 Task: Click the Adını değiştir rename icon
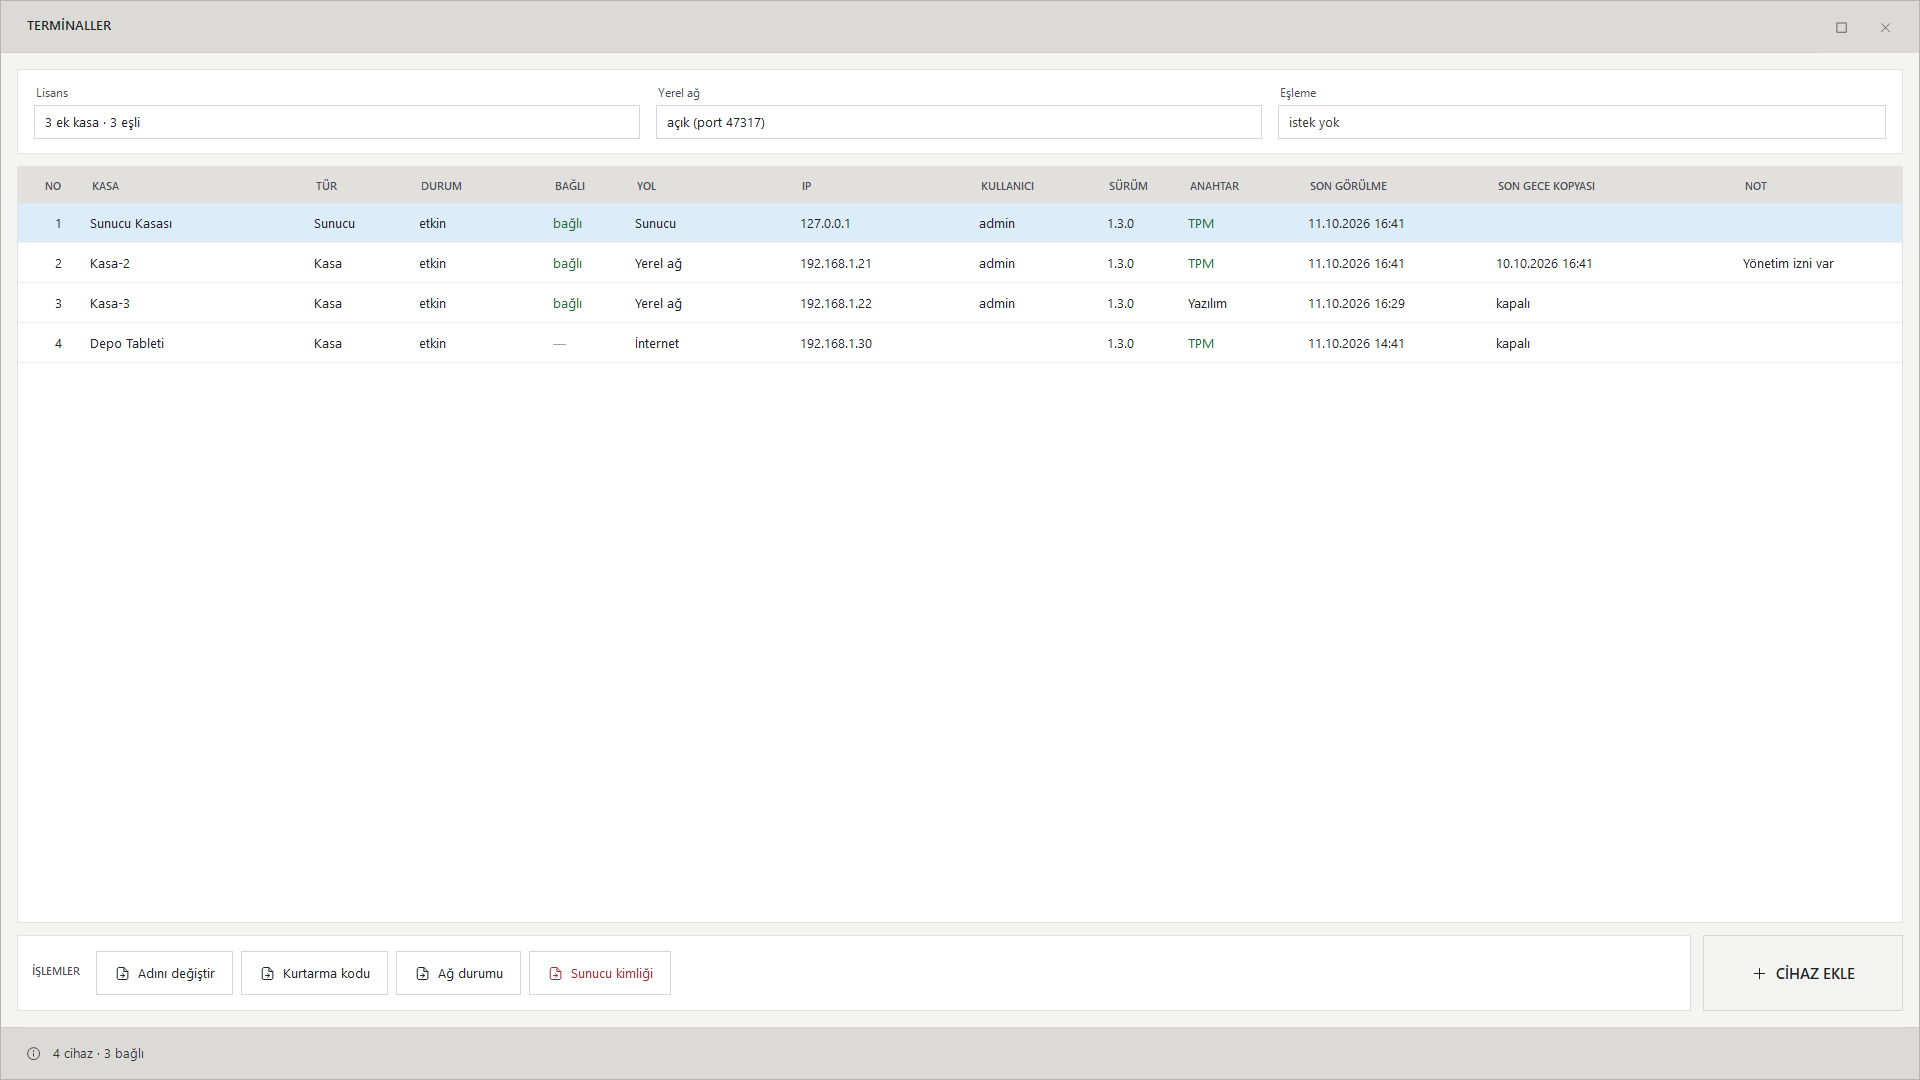(122, 974)
